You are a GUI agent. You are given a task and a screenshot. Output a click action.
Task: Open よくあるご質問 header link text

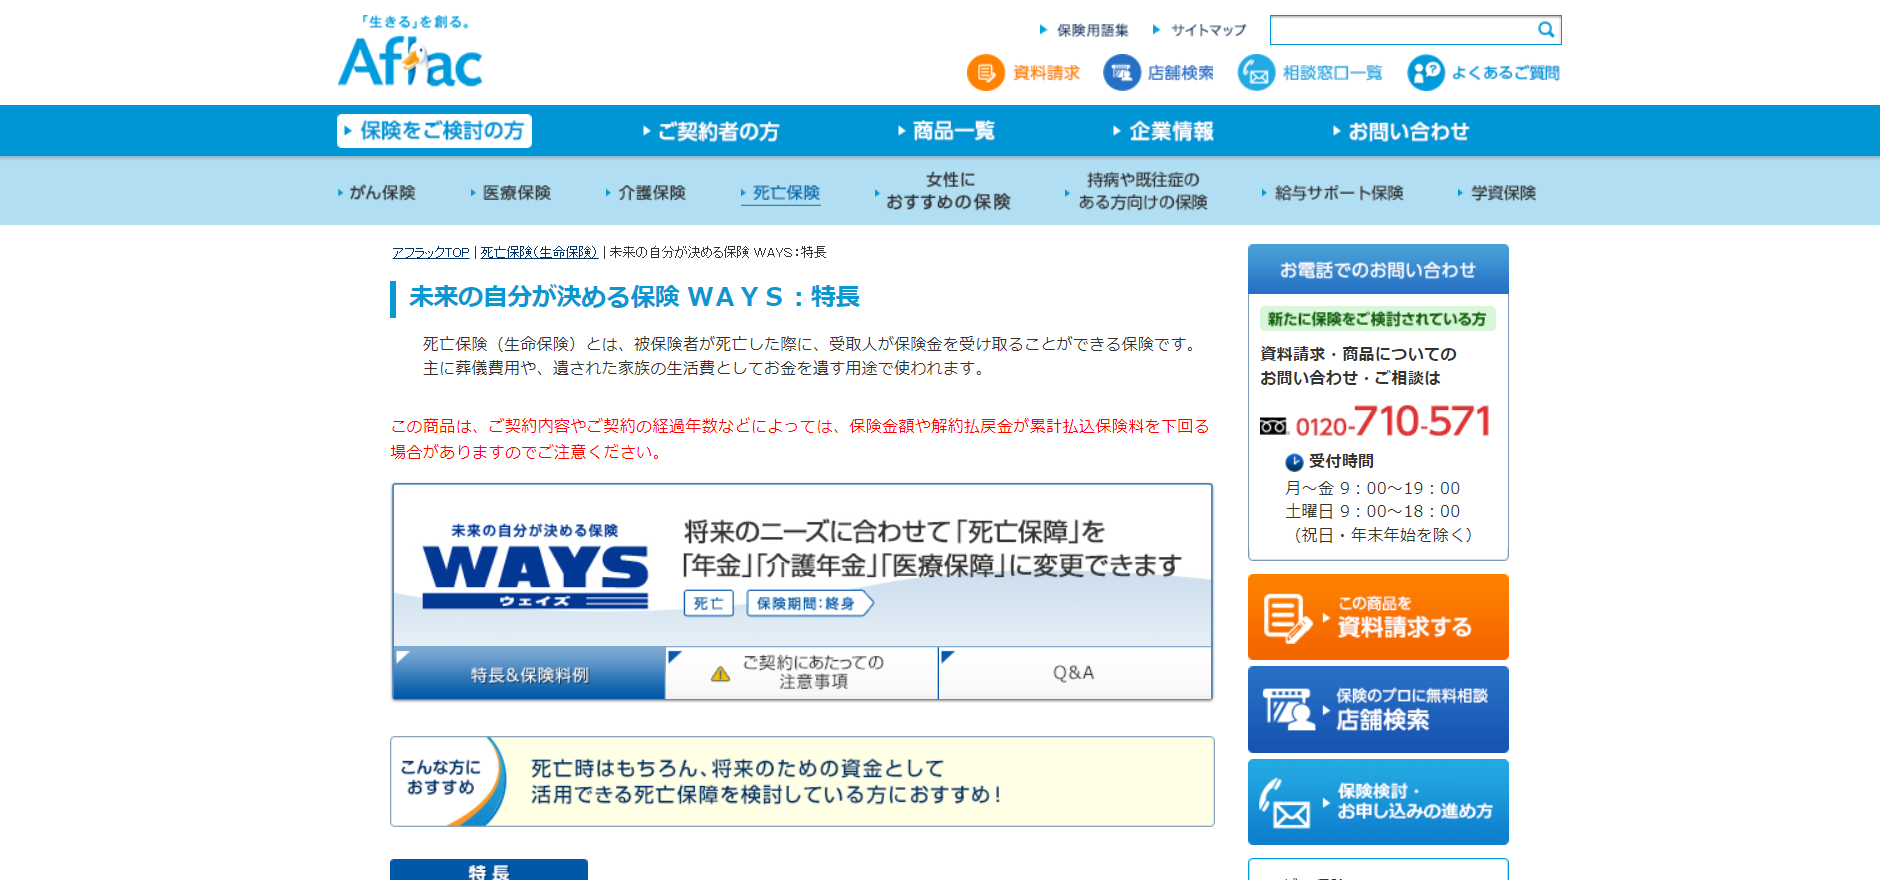pyautogui.click(x=1505, y=73)
